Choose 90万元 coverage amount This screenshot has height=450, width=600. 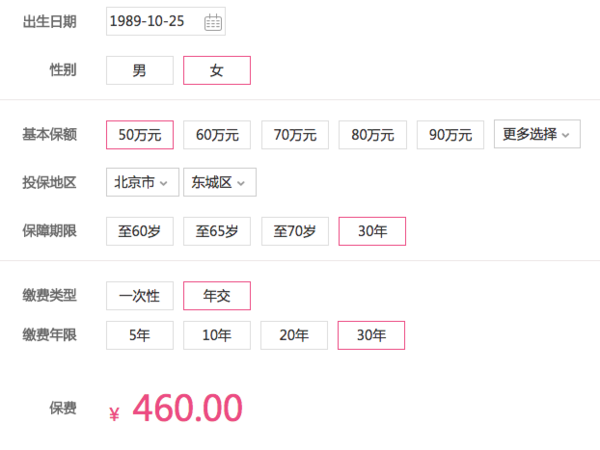[450, 135]
